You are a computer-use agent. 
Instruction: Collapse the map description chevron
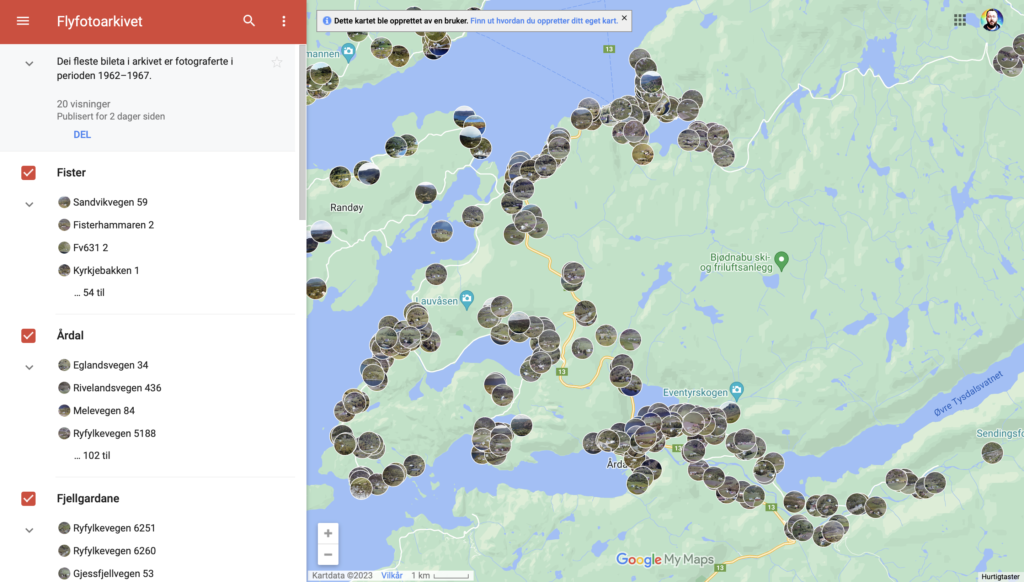(x=29, y=64)
